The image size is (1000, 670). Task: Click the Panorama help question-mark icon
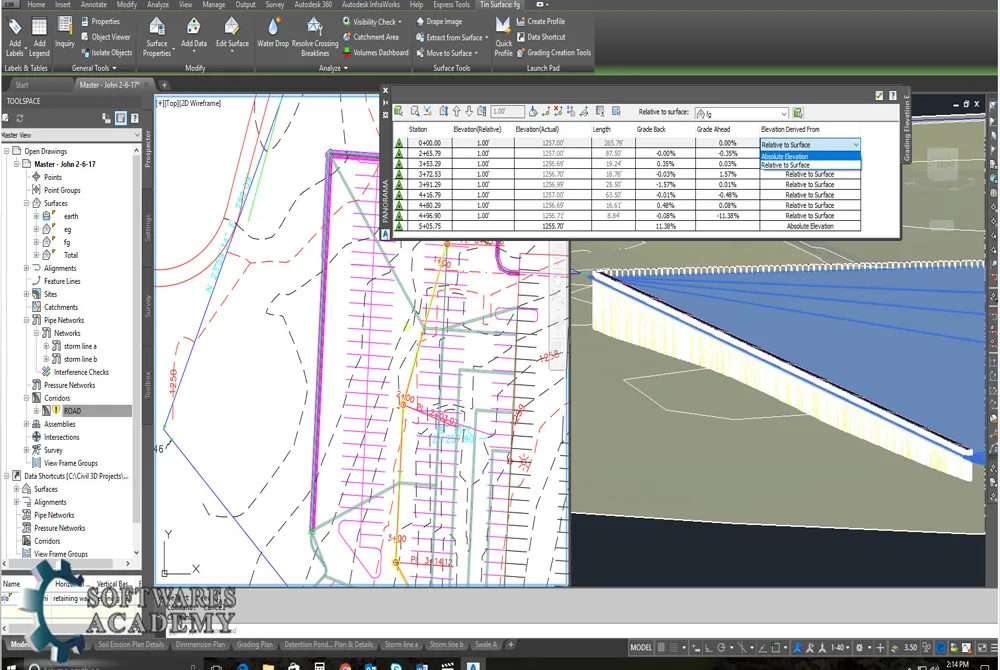tap(893, 96)
